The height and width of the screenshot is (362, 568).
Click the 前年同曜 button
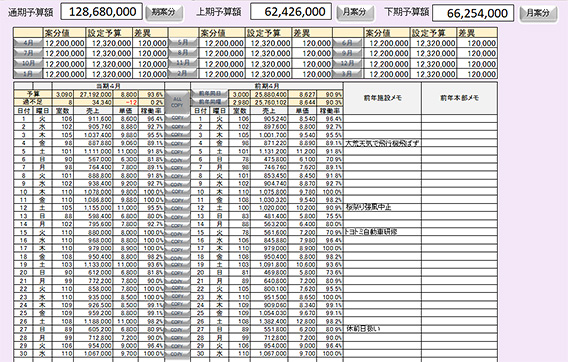[210, 102]
